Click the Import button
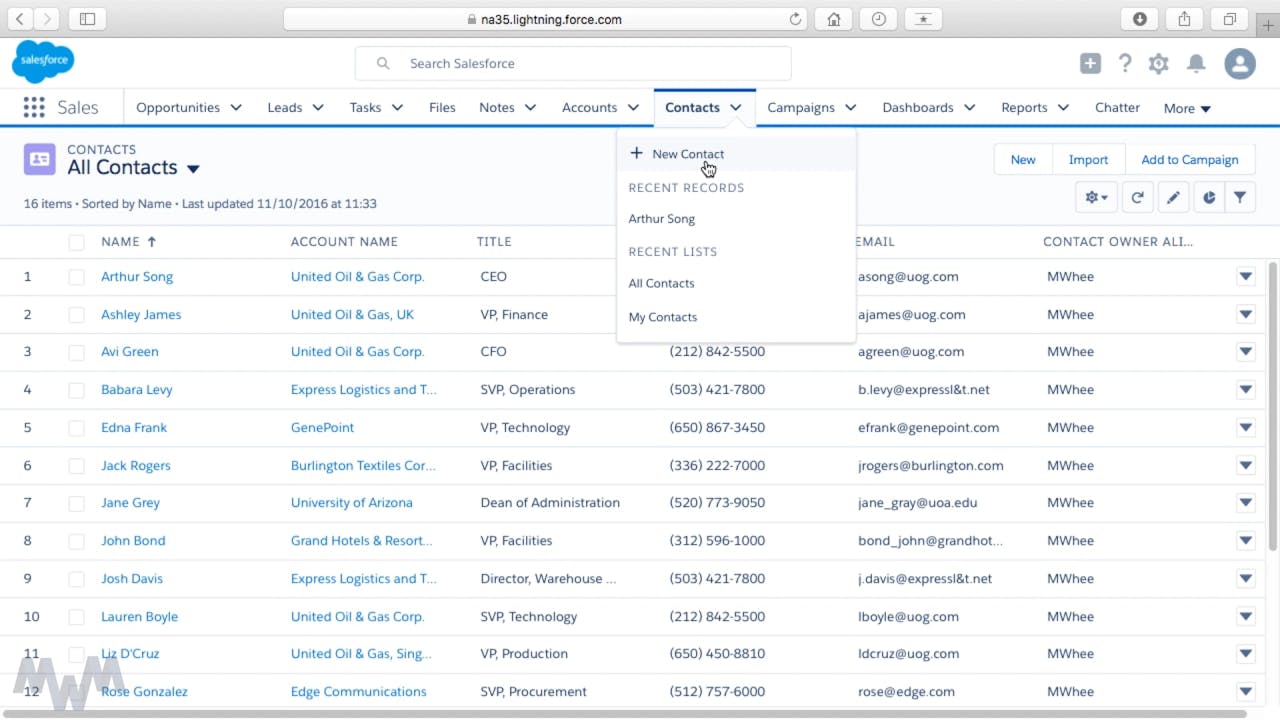This screenshot has width=1280, height=720. pyautogui.click(x=1088, y=160)
